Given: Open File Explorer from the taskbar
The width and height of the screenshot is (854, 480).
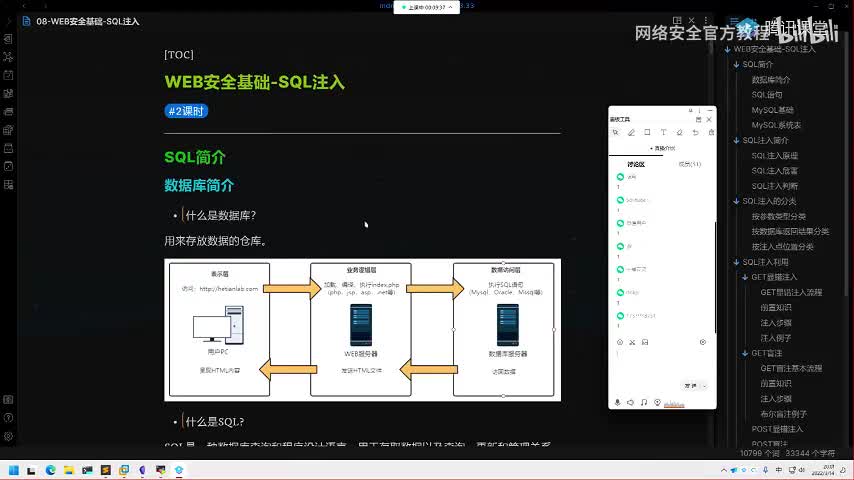Looking at the screenshot, I should click(69, 470).
